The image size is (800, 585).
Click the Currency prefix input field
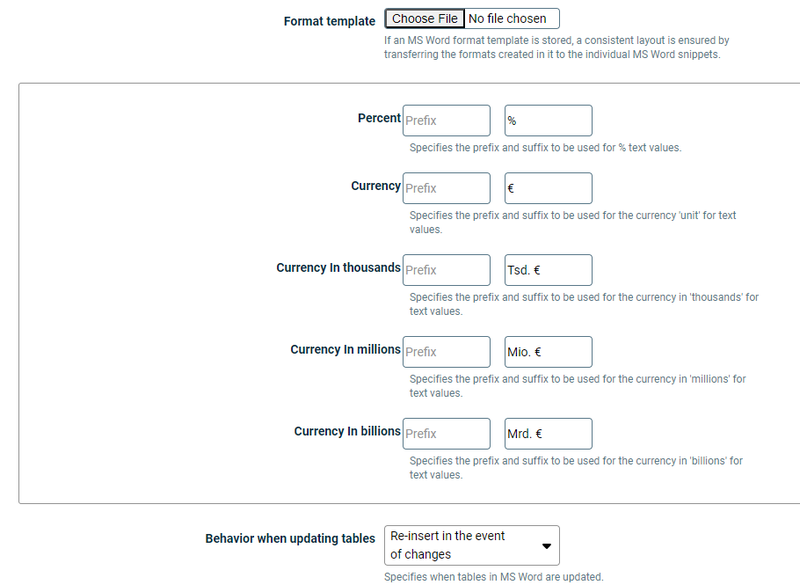pyautogui.click(x=446, y=187)
